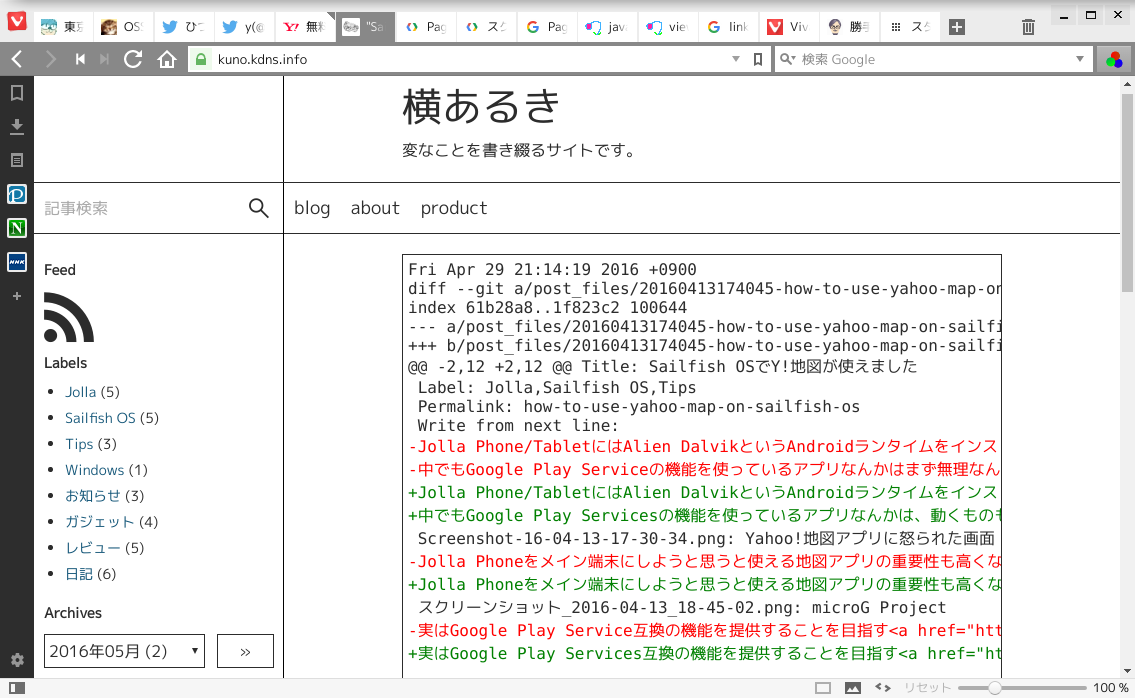Bookmark this page from address bar
This screenshot has height=698, width=1135.
pyautogui.click(x=758, y=59)
